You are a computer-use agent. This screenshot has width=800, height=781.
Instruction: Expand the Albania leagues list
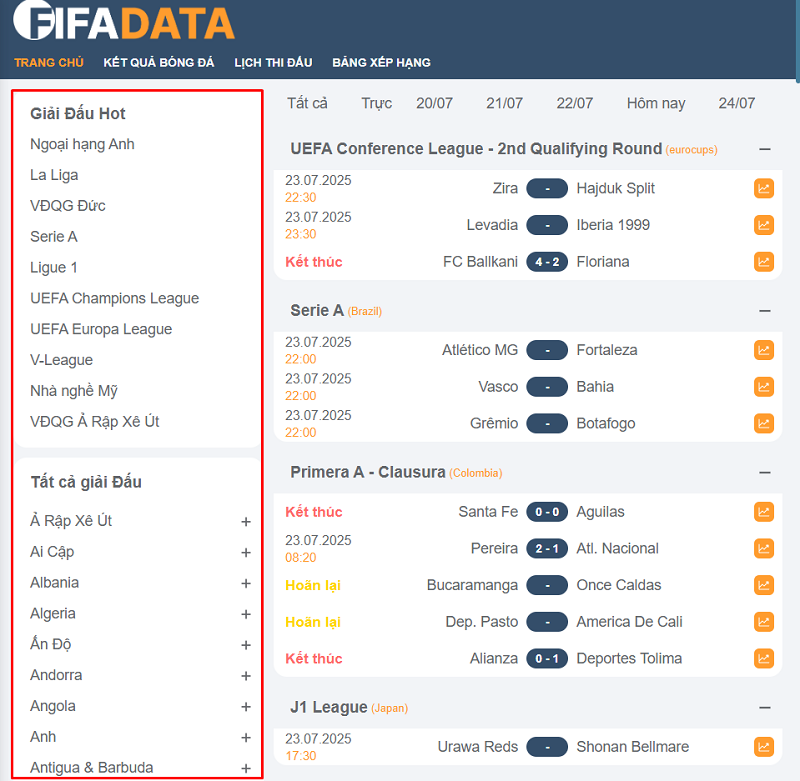(x=245, y=583)
